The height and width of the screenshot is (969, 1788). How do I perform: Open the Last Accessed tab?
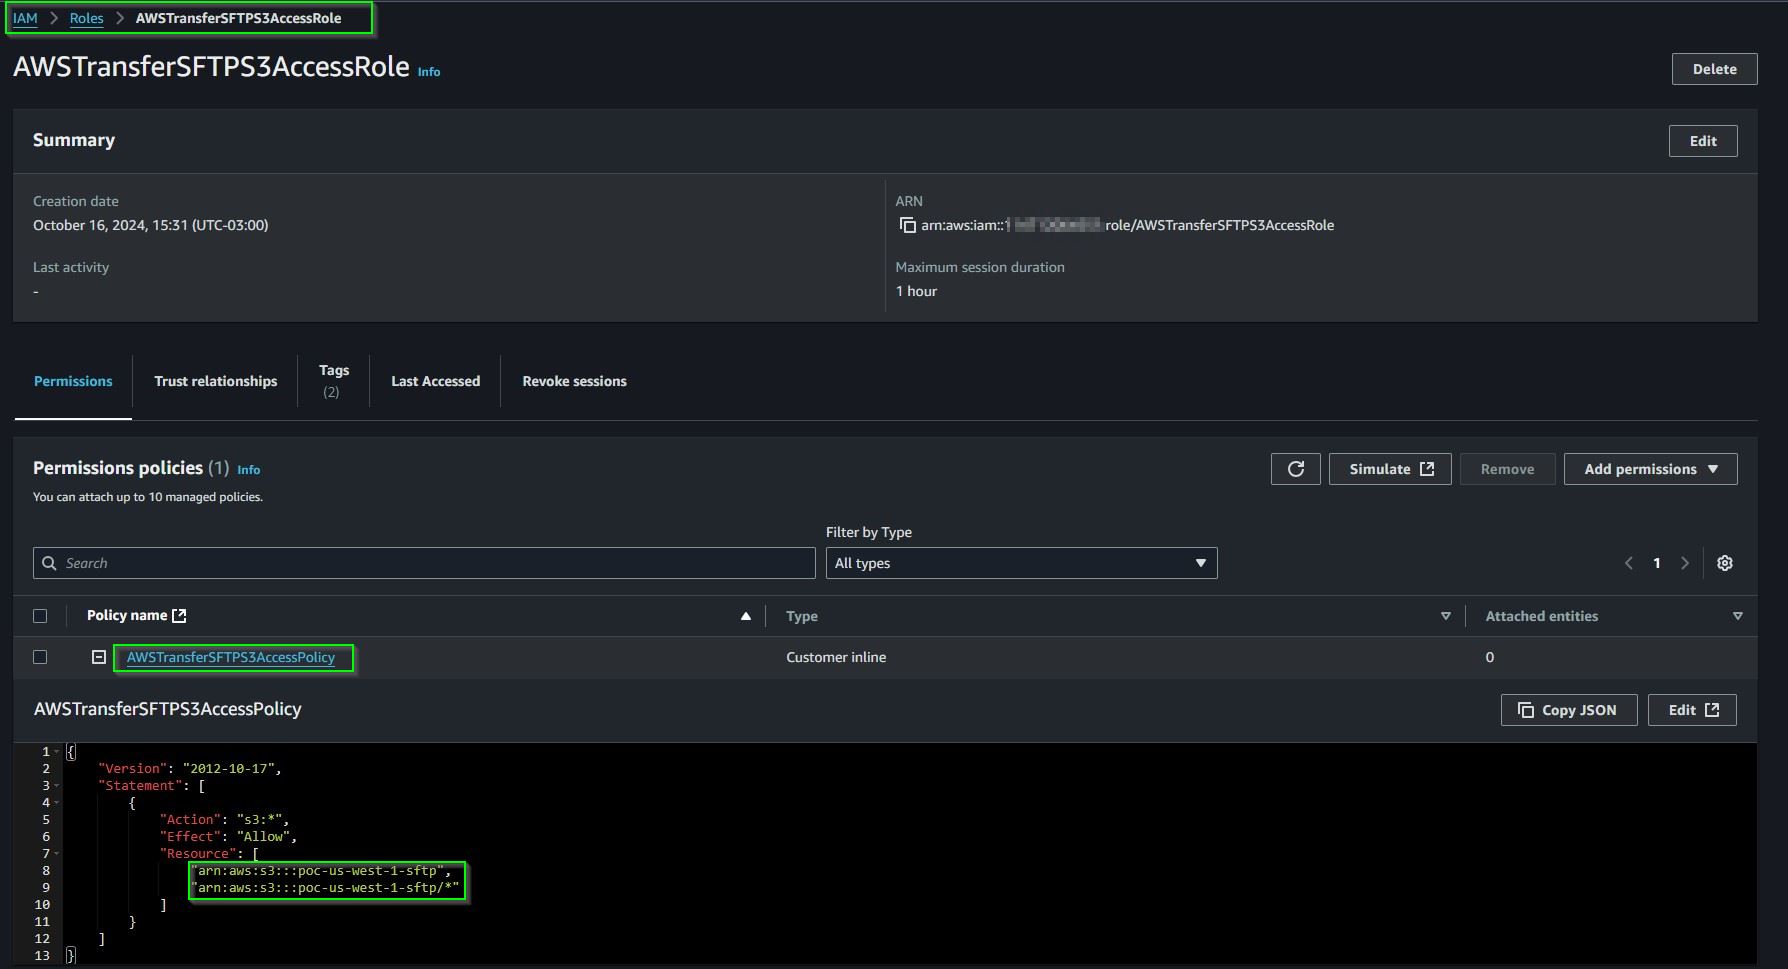tap(435, 381)
